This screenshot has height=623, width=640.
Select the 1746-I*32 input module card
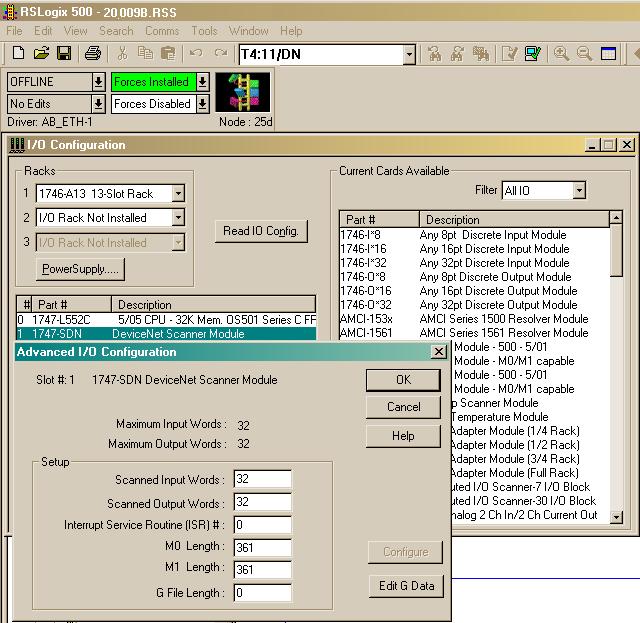pos(474,263)
